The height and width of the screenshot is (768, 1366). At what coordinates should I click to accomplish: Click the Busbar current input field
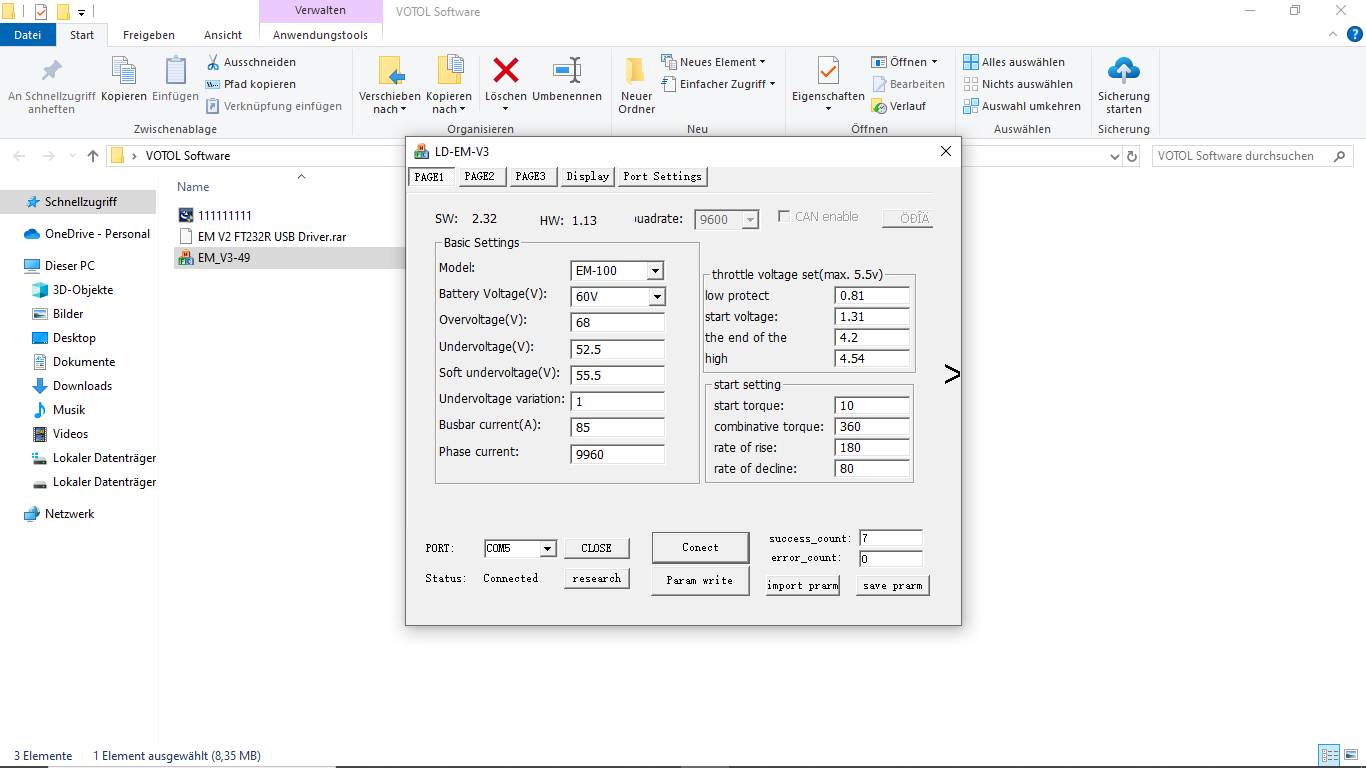tap(617, 427)
